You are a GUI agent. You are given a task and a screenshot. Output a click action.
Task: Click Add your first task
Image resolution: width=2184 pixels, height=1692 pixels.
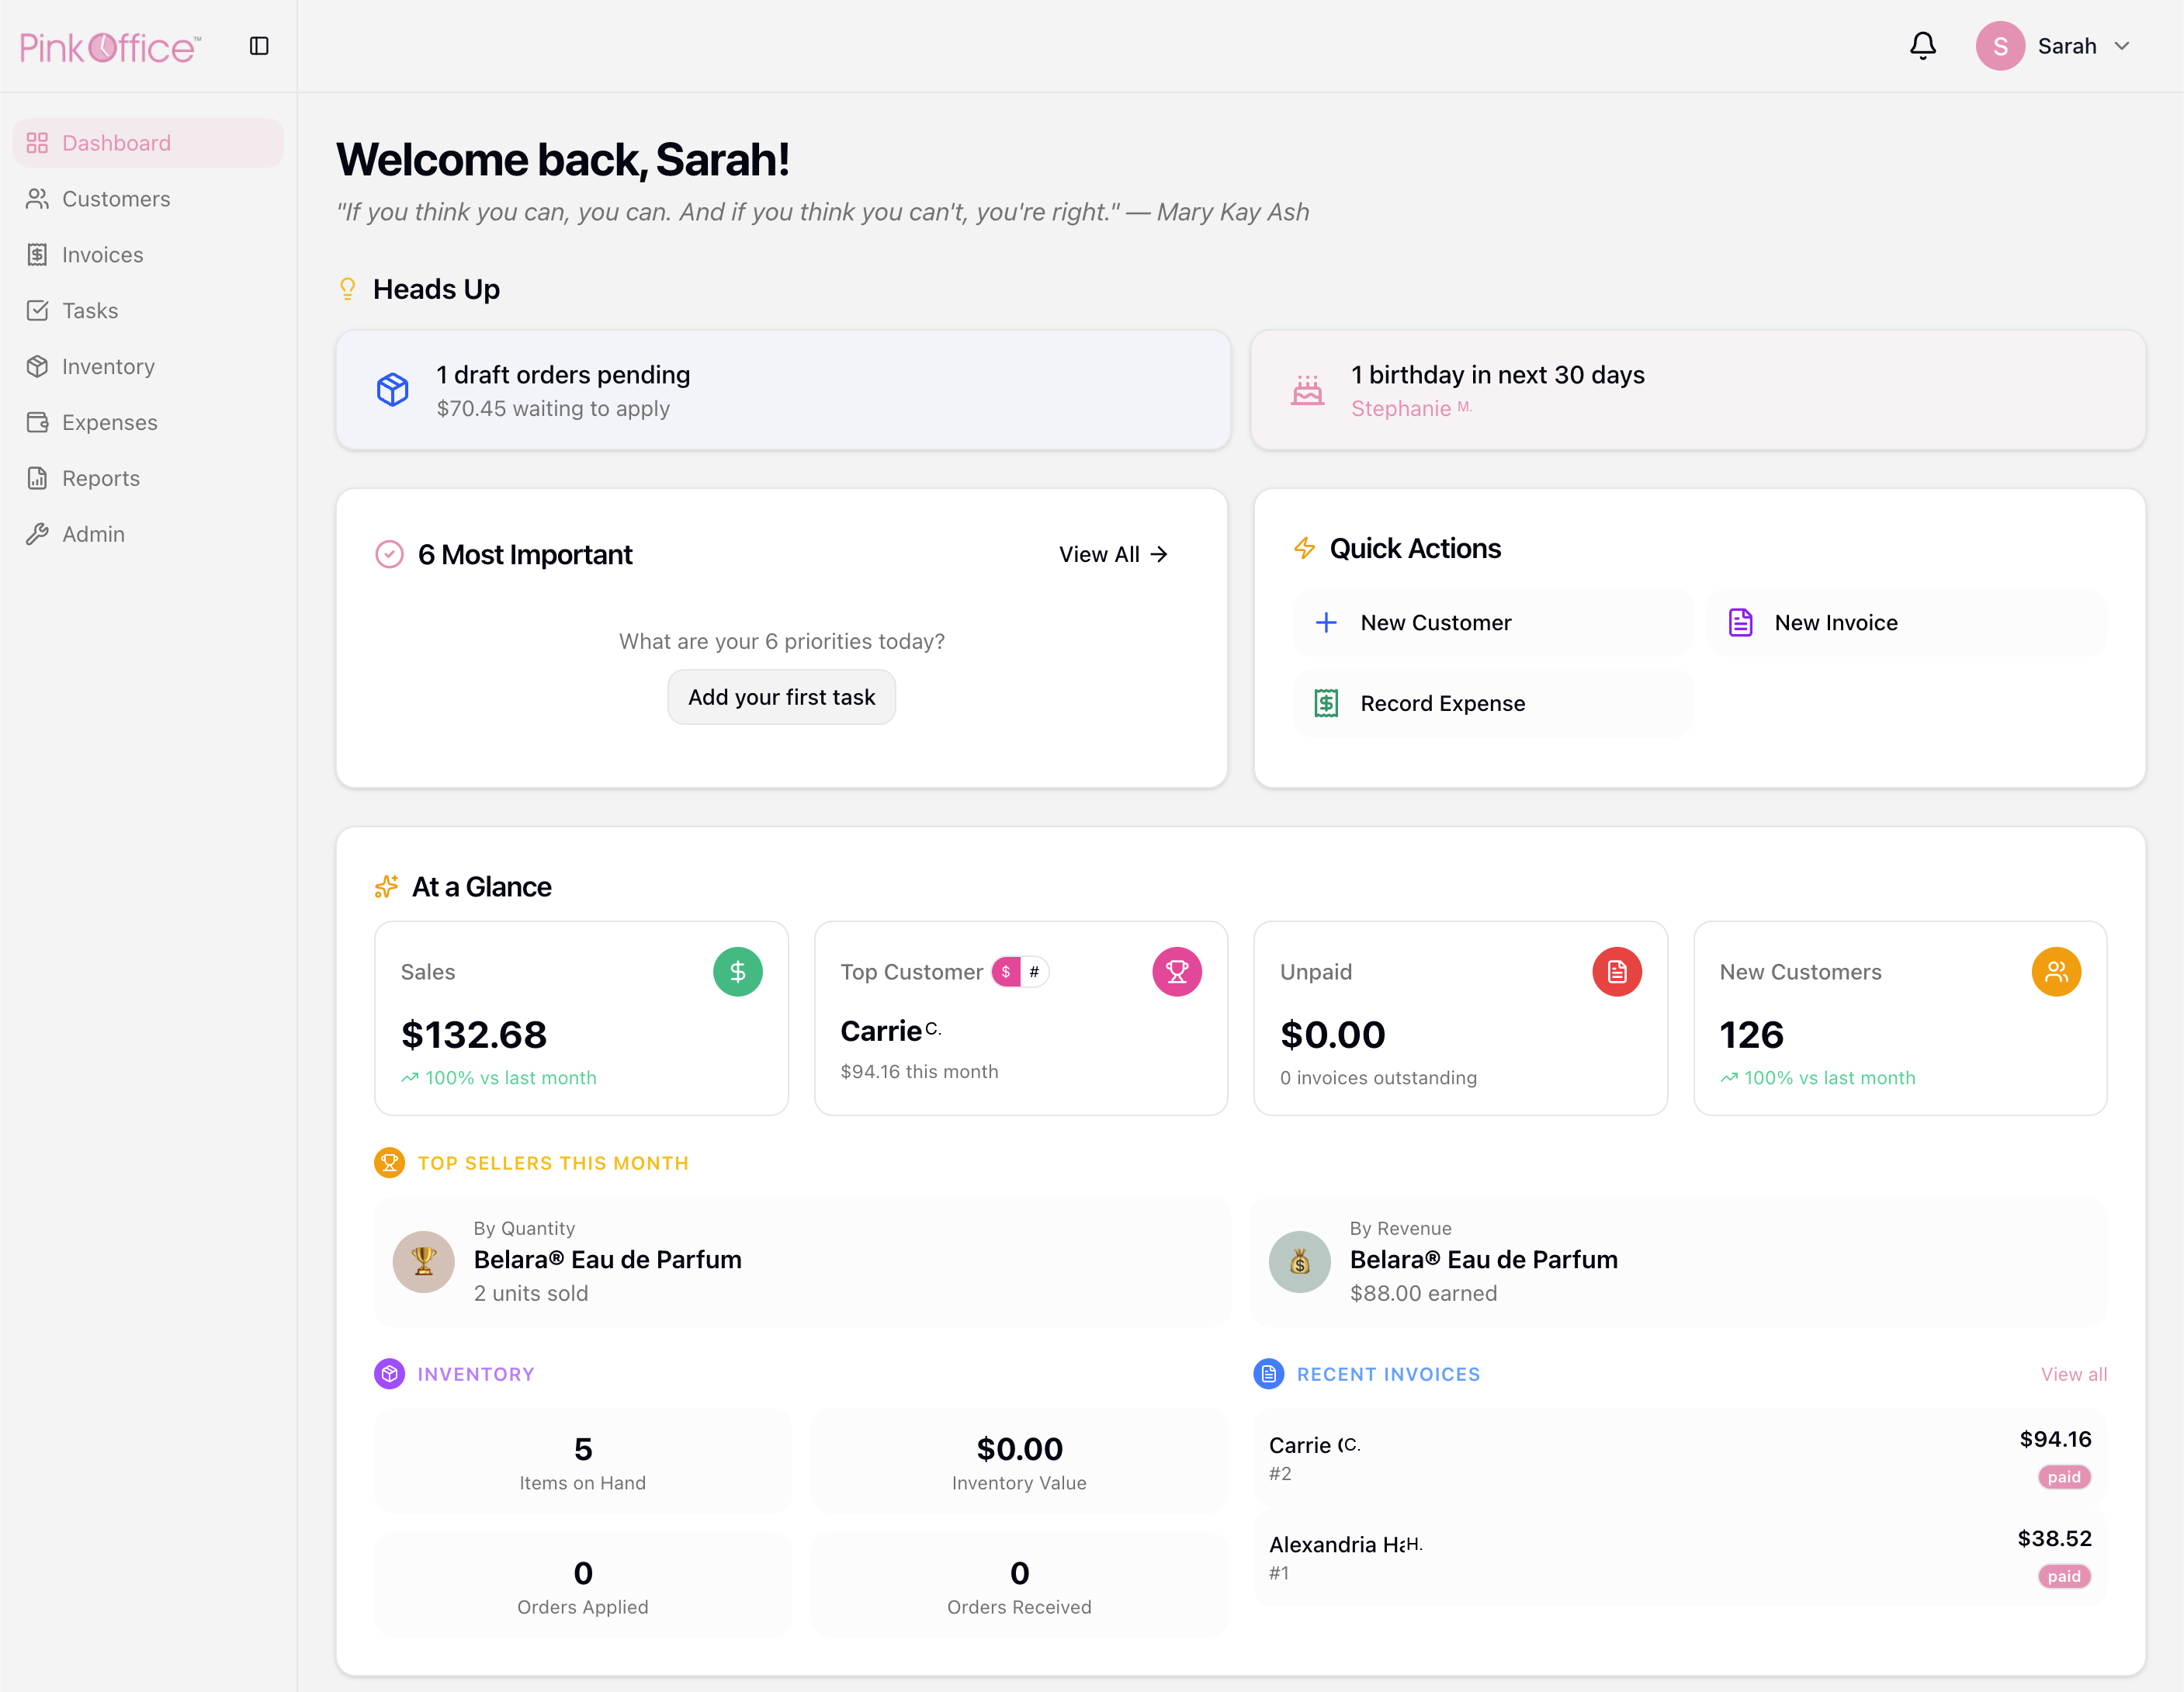pyautogui.click(x=781, y=696)
